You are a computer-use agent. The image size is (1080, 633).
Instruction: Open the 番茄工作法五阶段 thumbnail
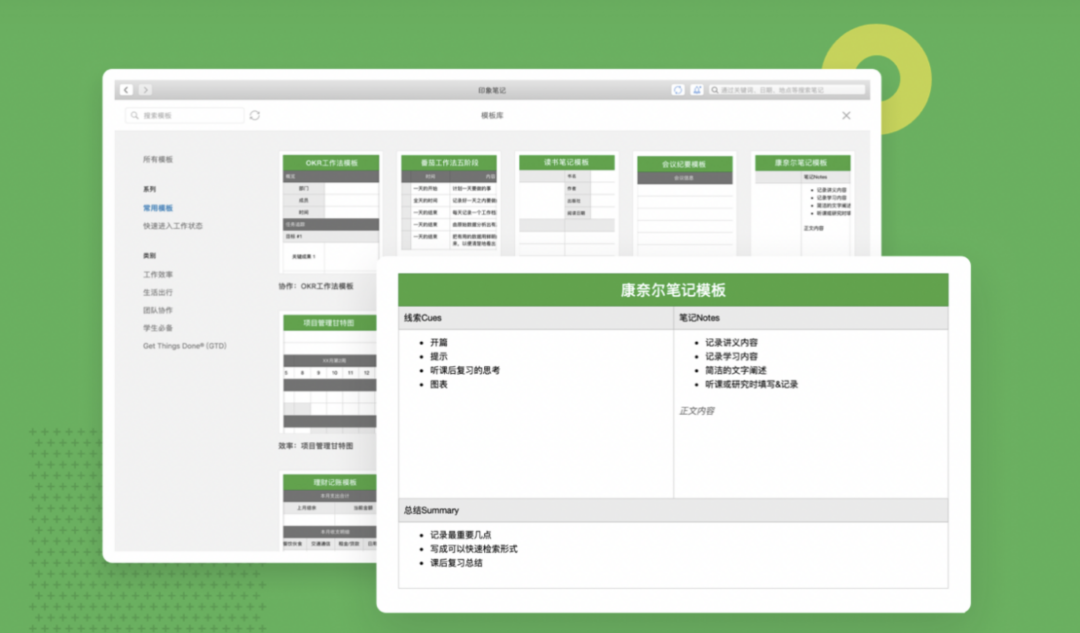pyautogui.click(x=449, y=205)
